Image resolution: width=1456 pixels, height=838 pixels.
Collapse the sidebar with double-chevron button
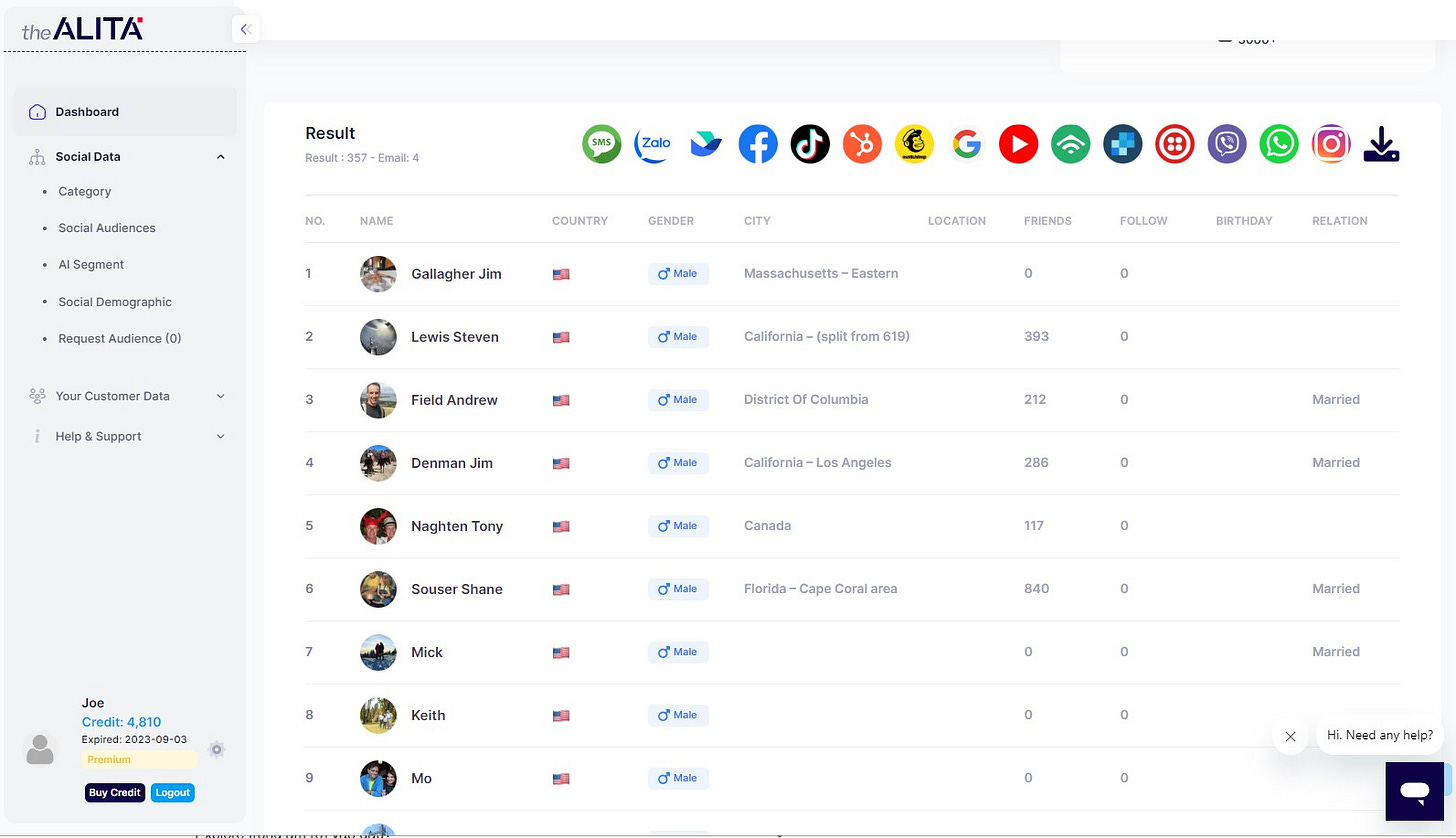tap(245, 29)
